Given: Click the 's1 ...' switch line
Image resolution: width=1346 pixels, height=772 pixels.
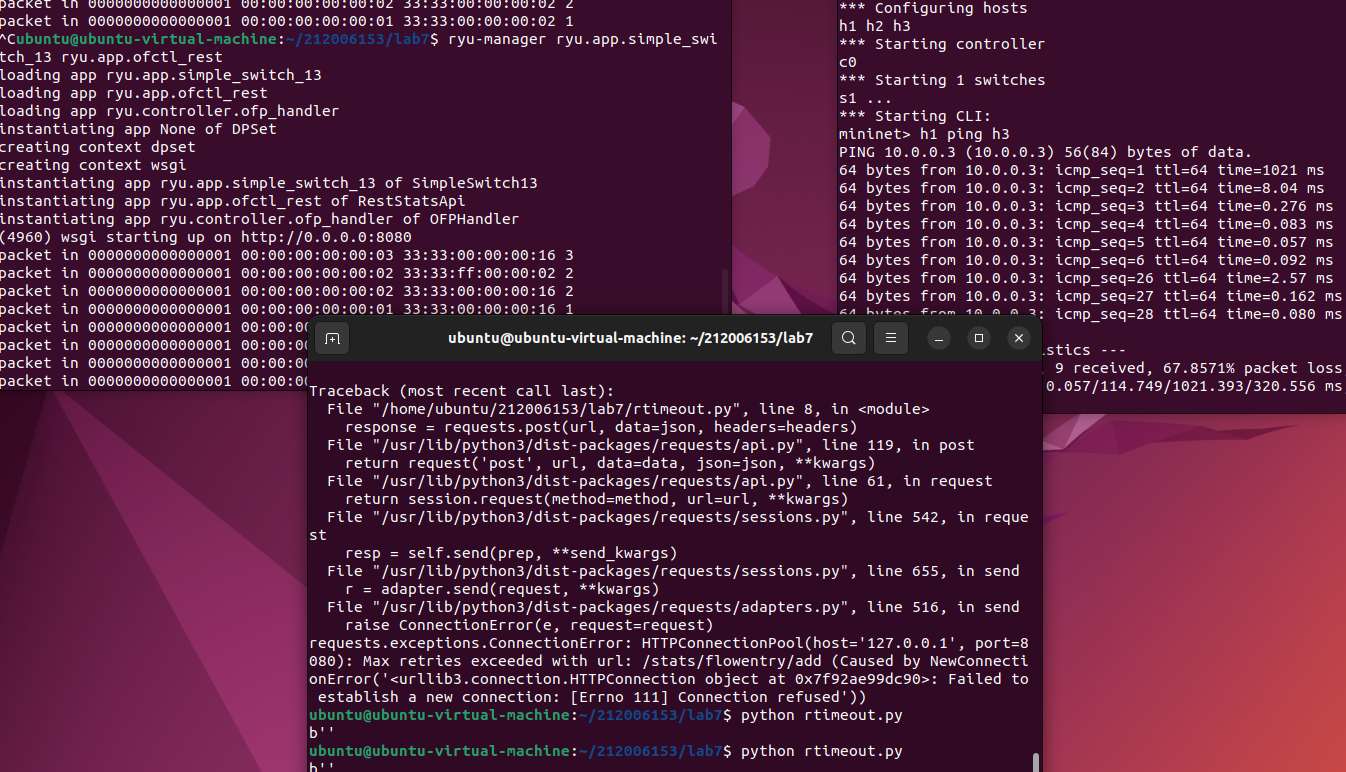Looking at the screenshot, I should click(x=866, y=98).
